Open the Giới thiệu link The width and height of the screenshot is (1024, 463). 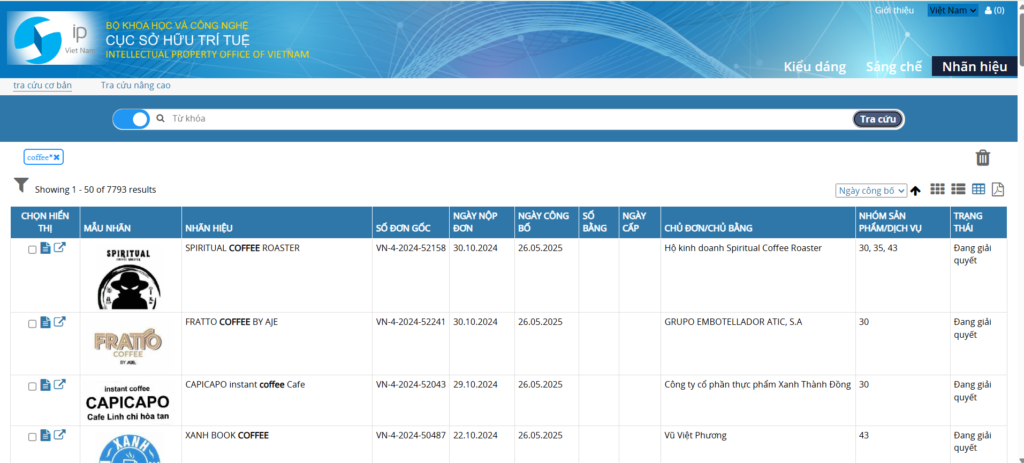[894, 10]
